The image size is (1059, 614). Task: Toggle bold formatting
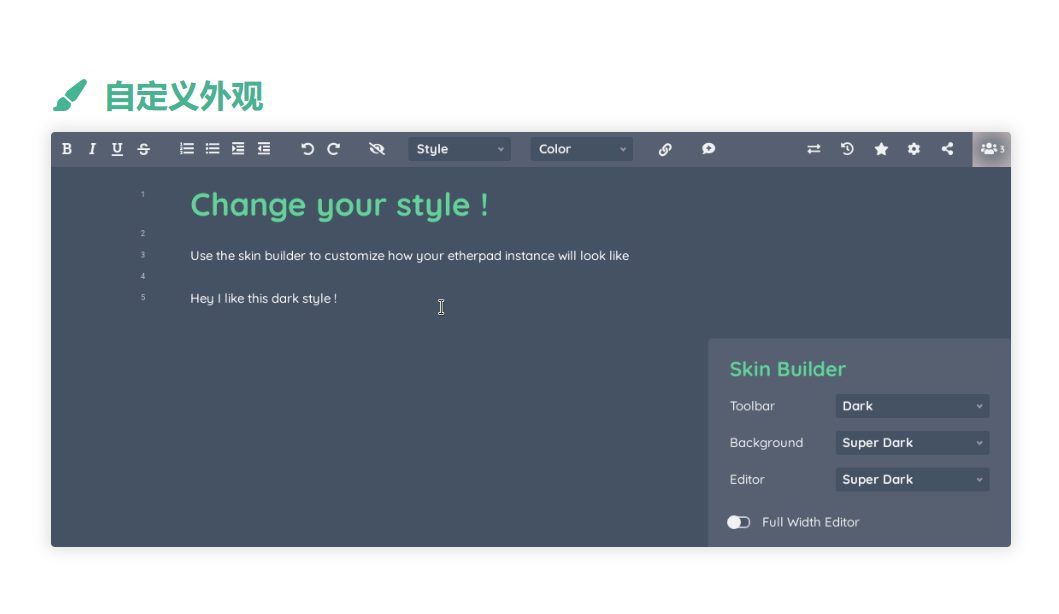[67, 149]
